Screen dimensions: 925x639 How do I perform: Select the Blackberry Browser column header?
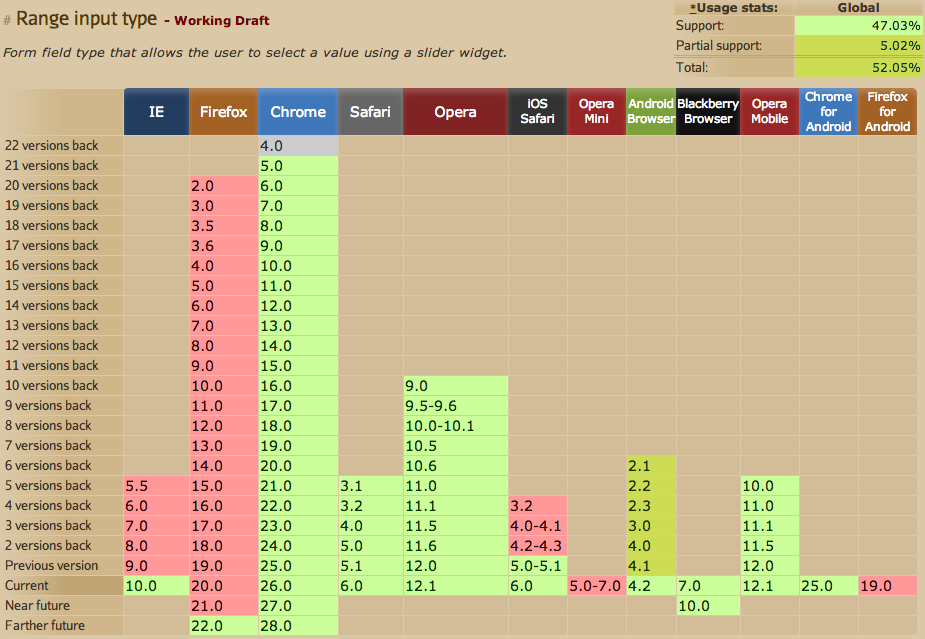(x=708, y=112)
